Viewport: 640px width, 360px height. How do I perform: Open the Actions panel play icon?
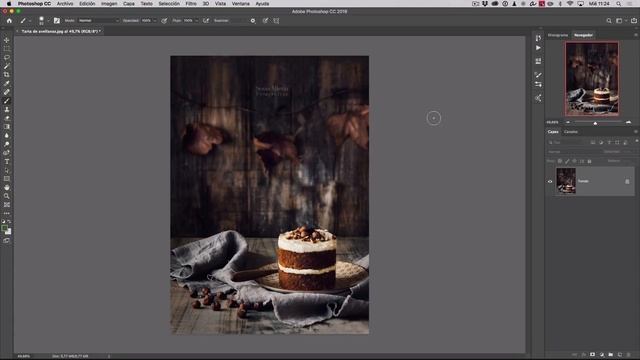[x=538, y=48]
